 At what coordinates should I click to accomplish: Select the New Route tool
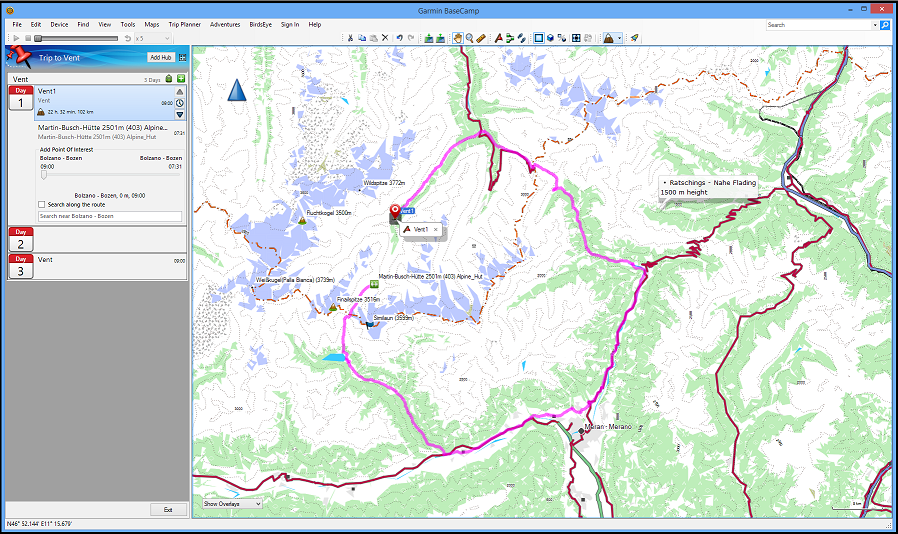click(510, 38)
